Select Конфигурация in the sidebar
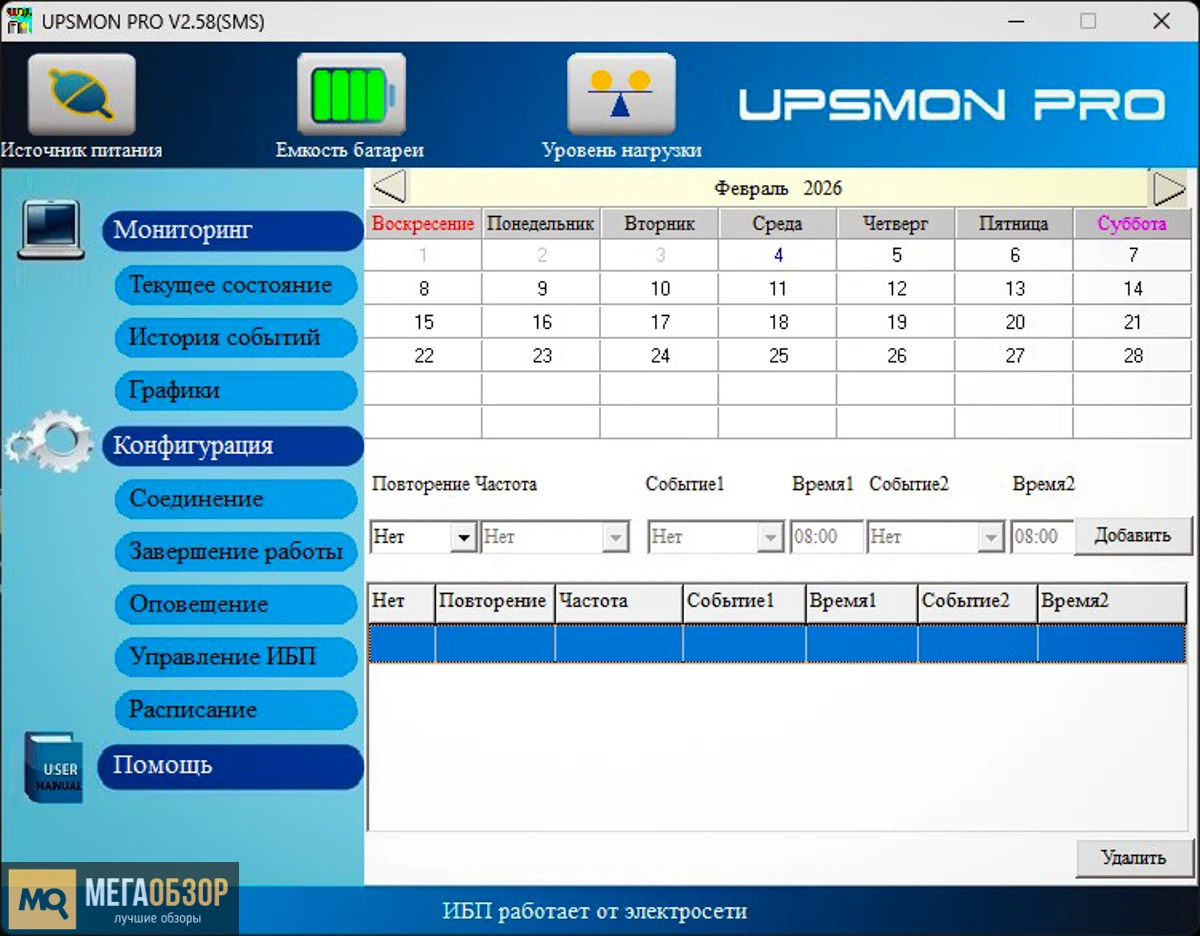The image size is (1200, 936). (x=230, y=447)
